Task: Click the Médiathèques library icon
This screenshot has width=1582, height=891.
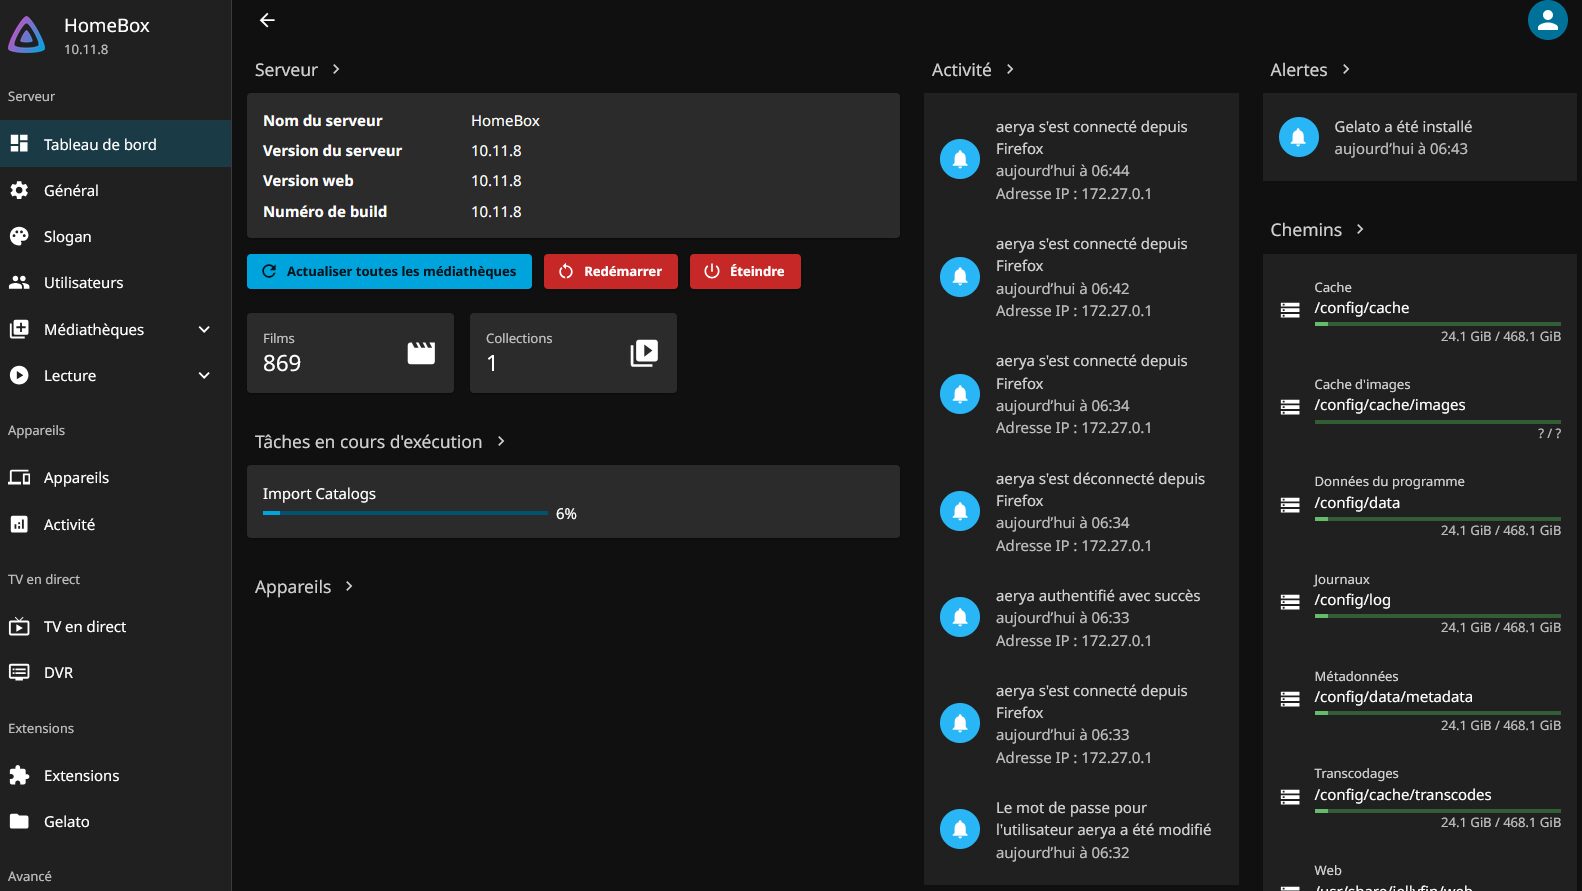Action: pyautogui.click(x=19, y=329)
